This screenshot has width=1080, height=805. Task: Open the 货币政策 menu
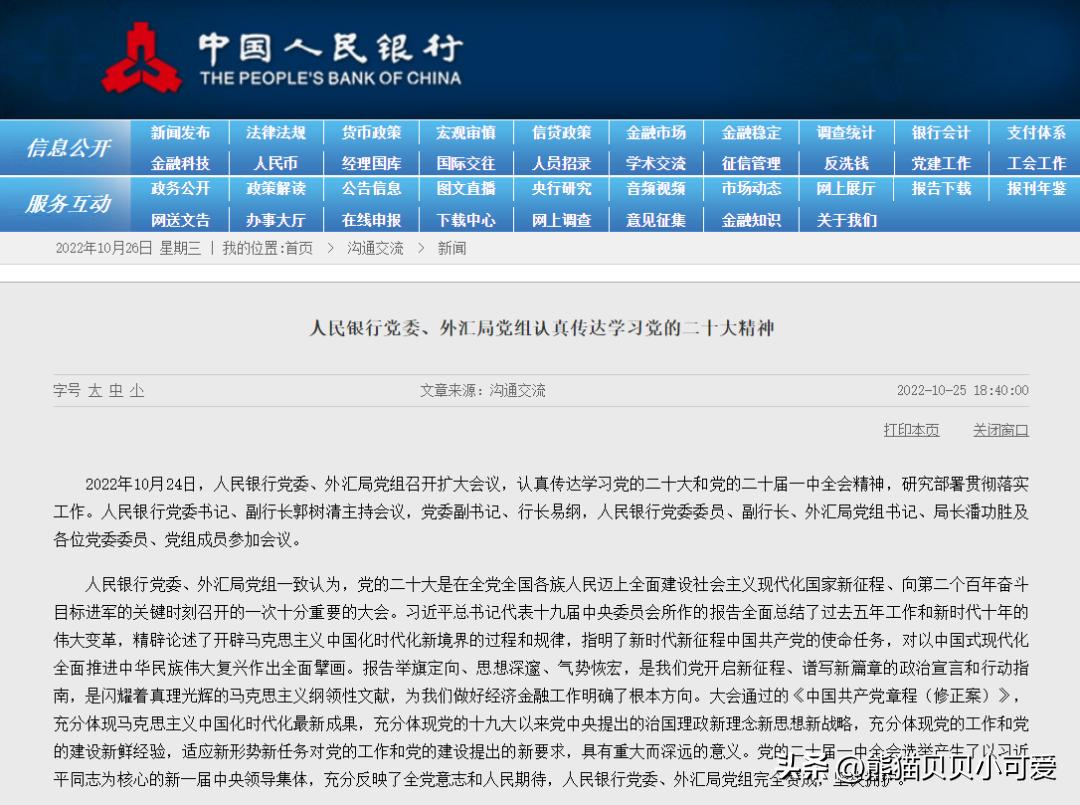[371, 131]
